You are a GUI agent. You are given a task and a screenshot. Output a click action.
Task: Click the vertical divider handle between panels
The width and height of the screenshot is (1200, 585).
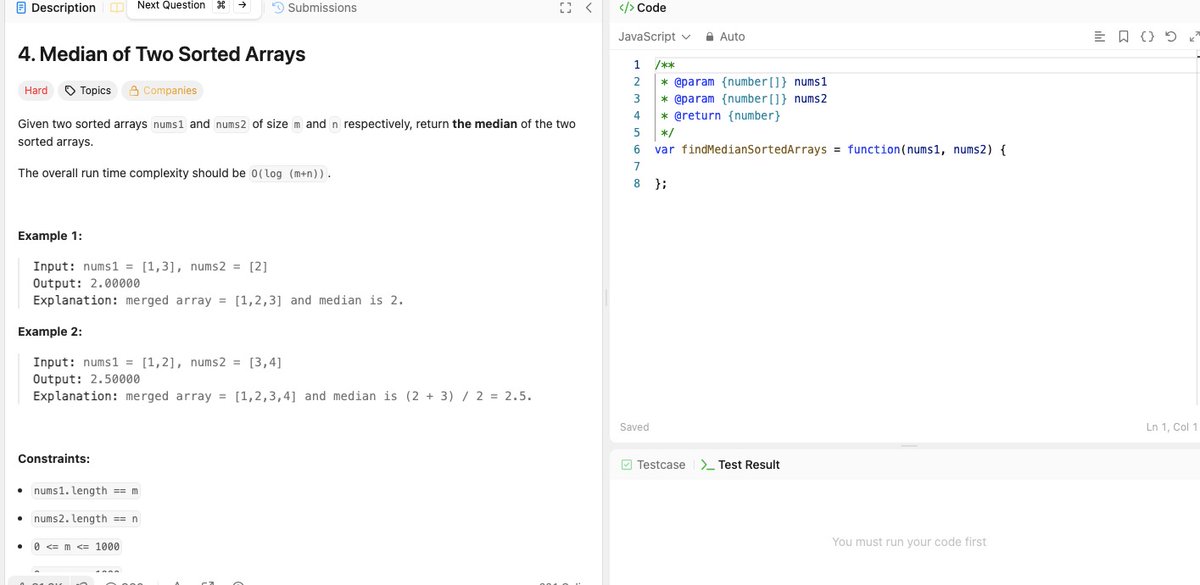coord(605,298)
